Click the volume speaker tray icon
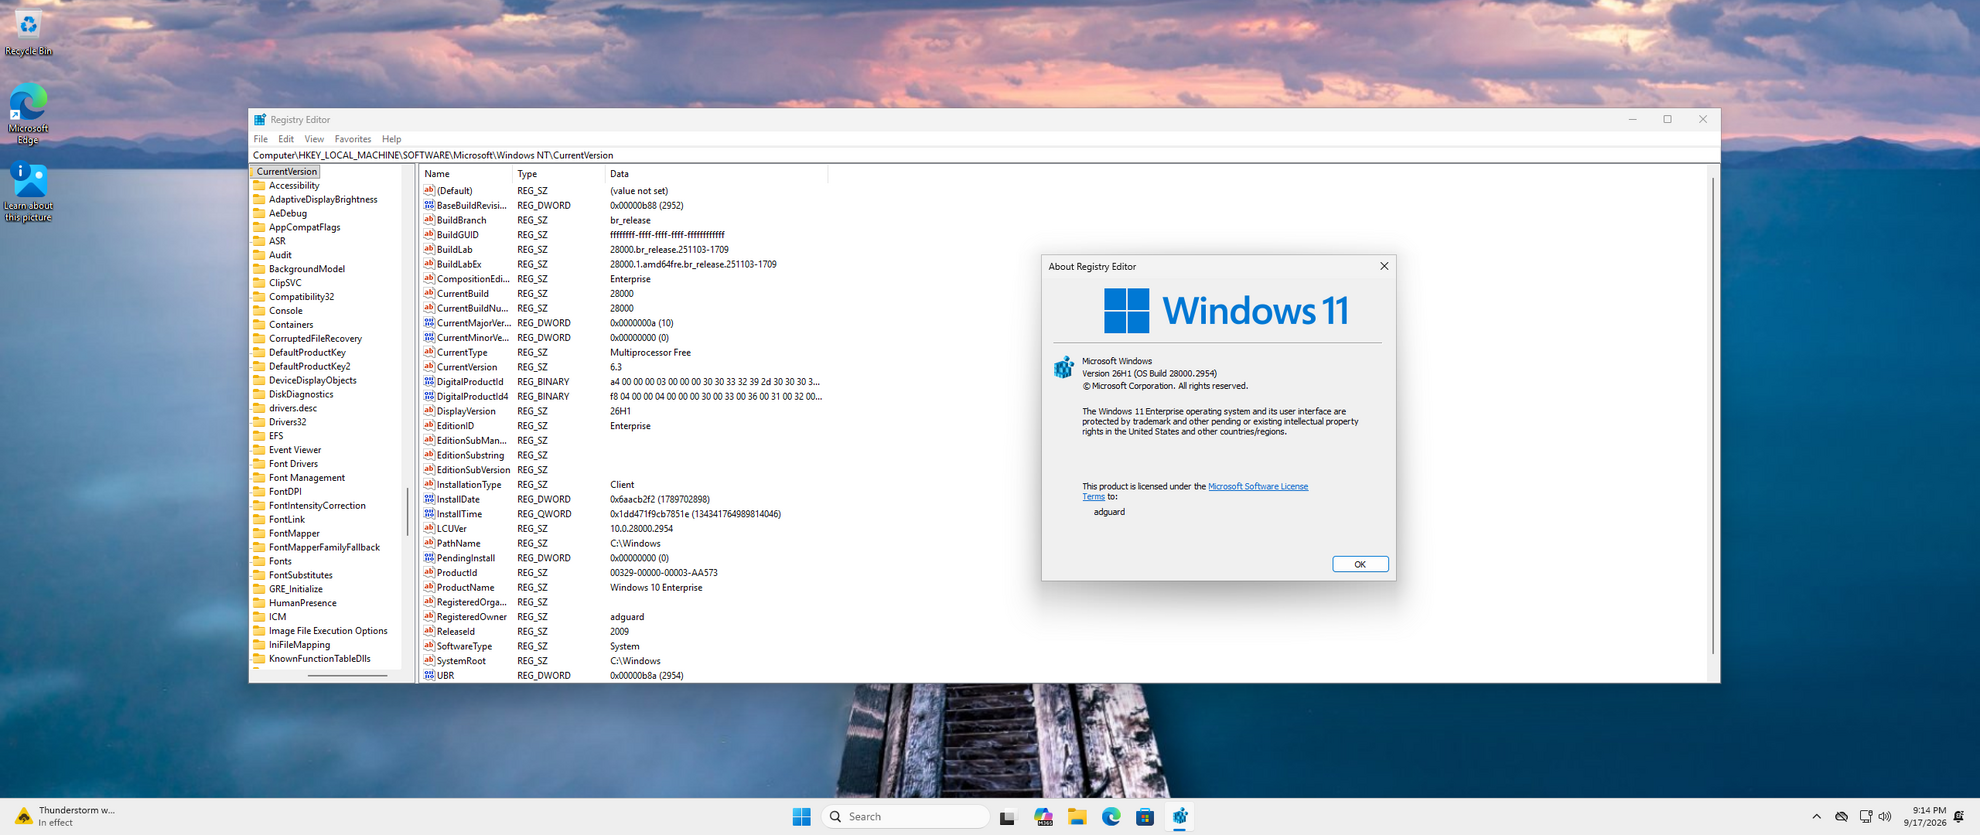This screenshot has width=1980, height=835. point(1885,817)
